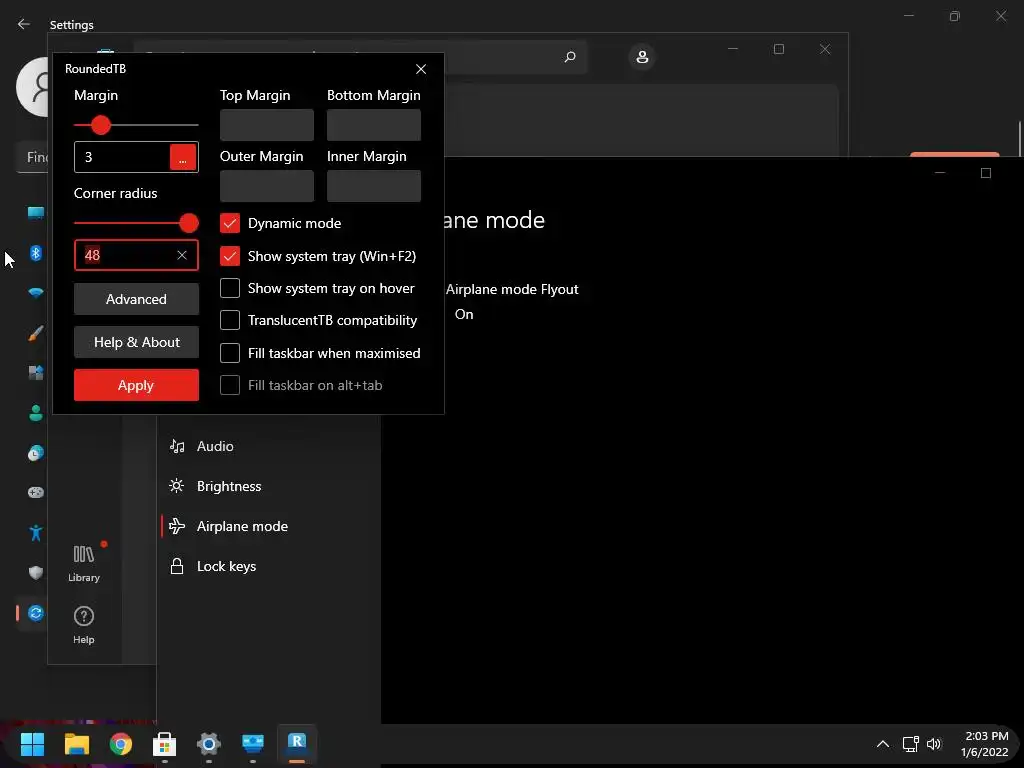Click the Lock keys padlock icon
This screenshot has width=1024, height=768.
176,566
